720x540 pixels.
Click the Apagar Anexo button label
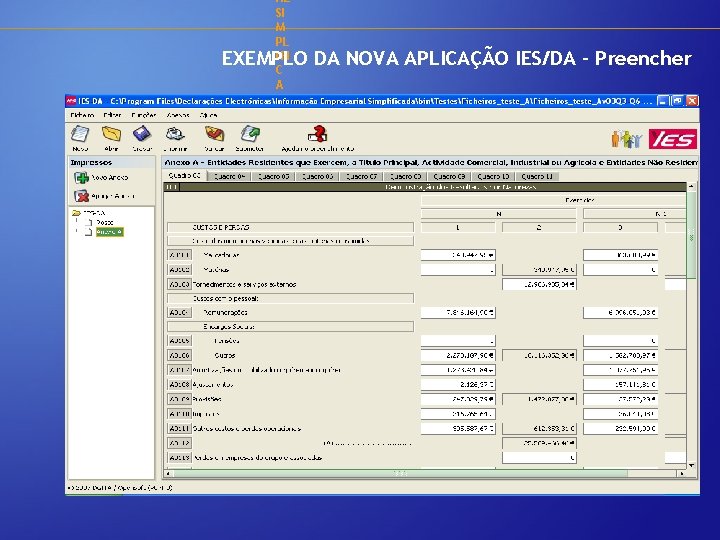point(113,196)
